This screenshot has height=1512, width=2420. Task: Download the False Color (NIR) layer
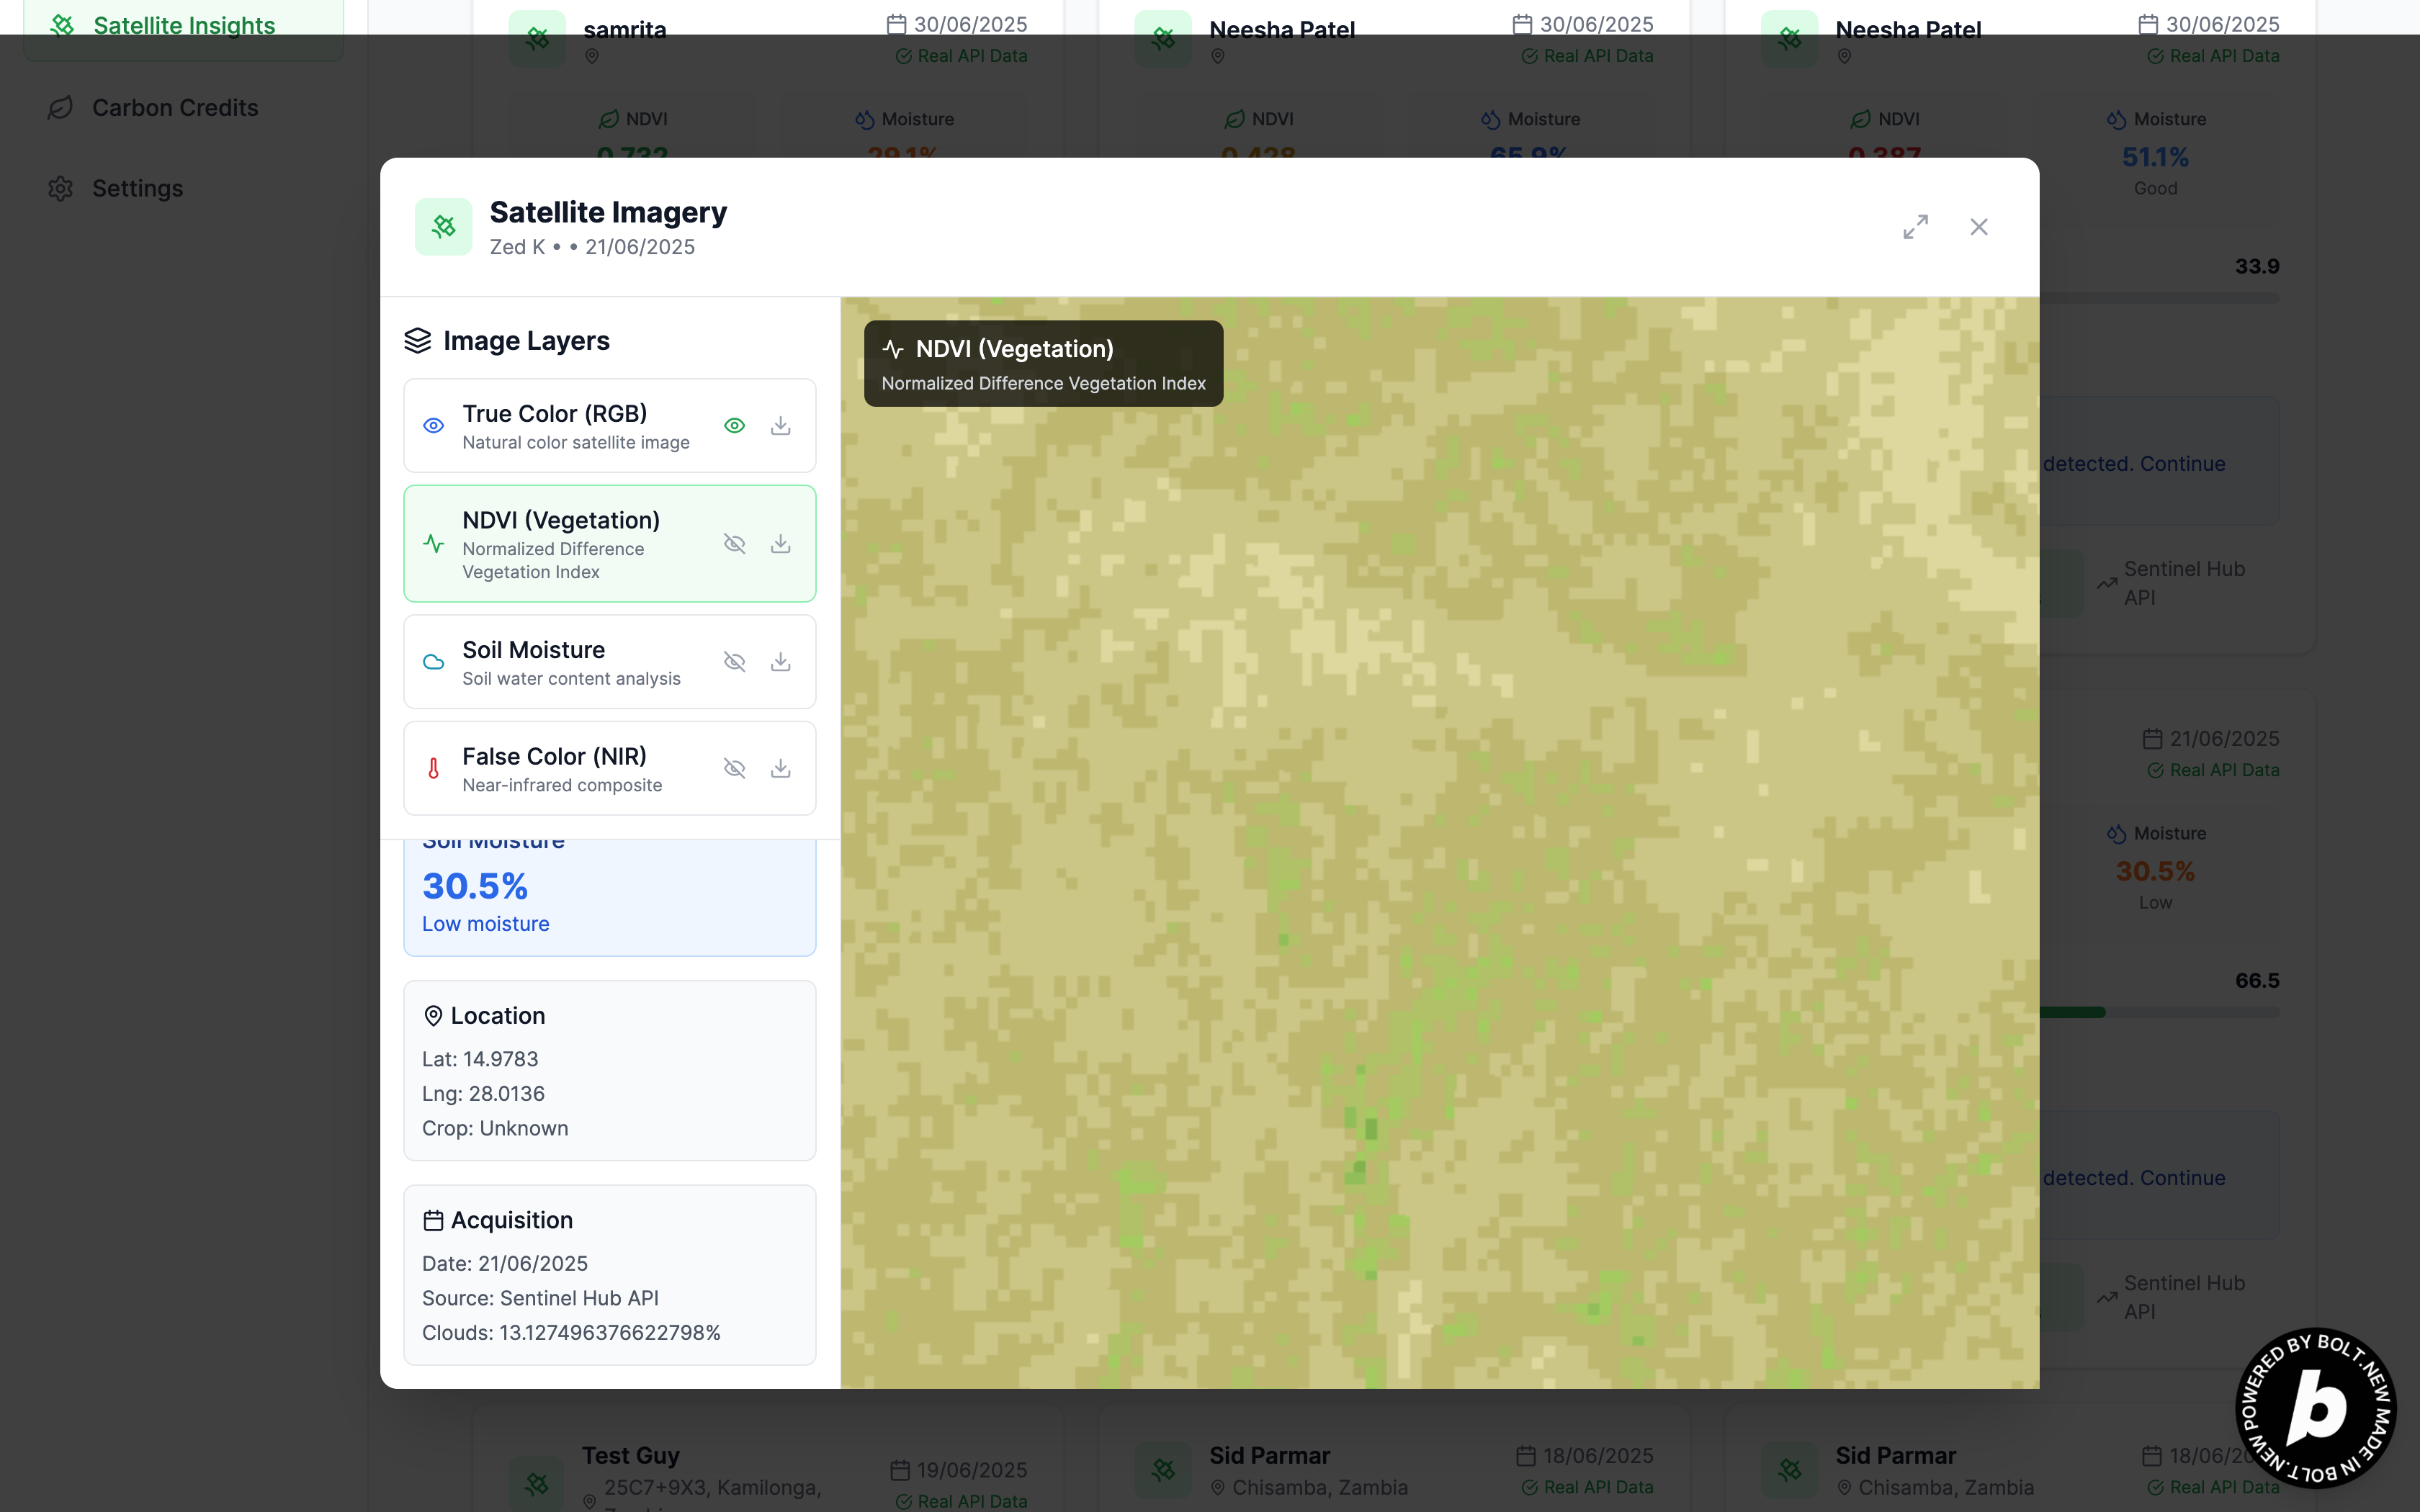pos(780,768)
